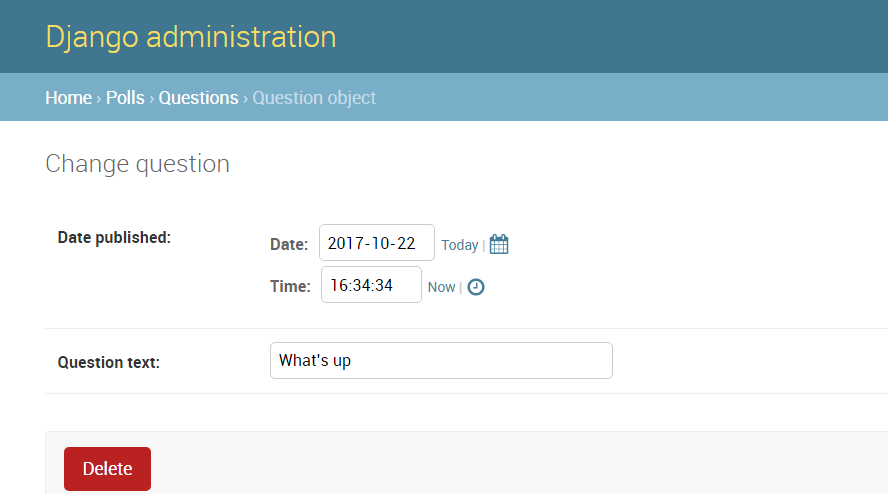Screen dimensions: 888x494
Task: Navigate to Questions in the breadcrumbs
Action: coord(198,97)
